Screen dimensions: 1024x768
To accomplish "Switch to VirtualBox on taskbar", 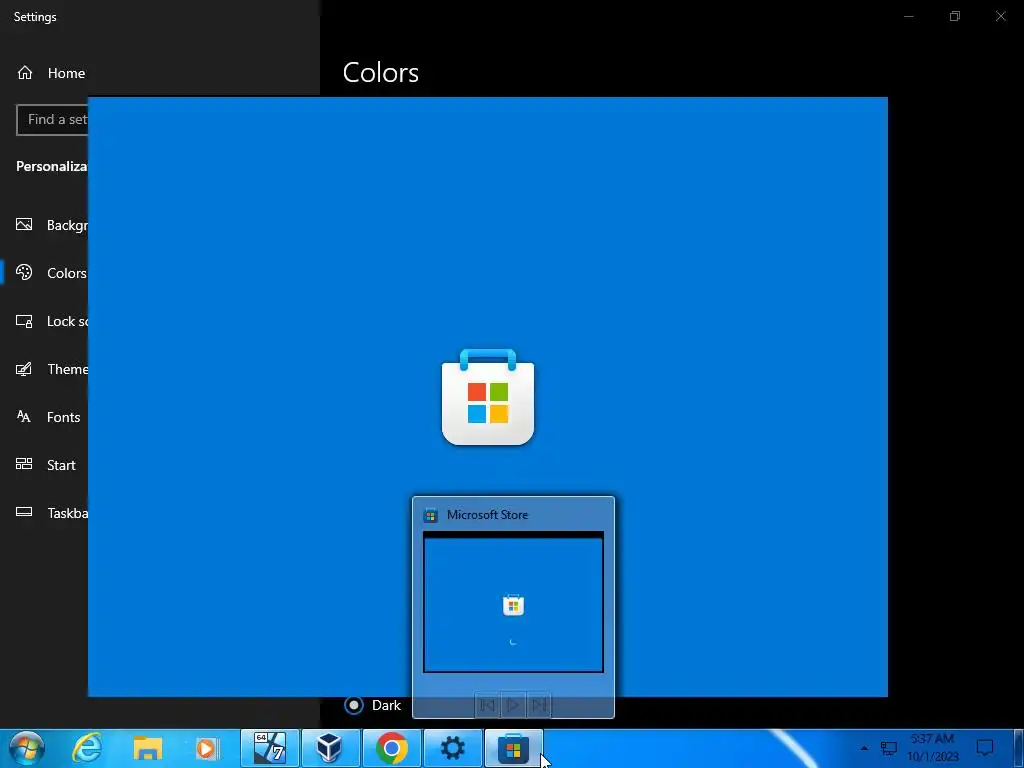I will [330, 748].
